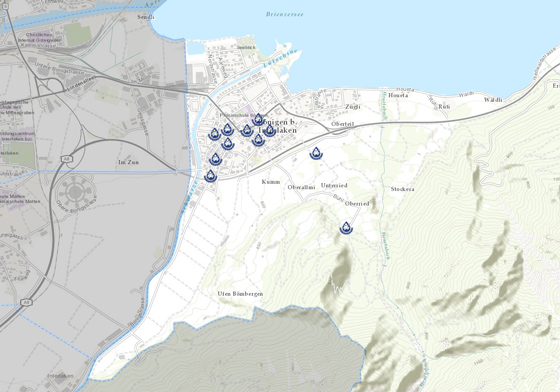Select the Uten Bömbergen place label

(240, 294)
